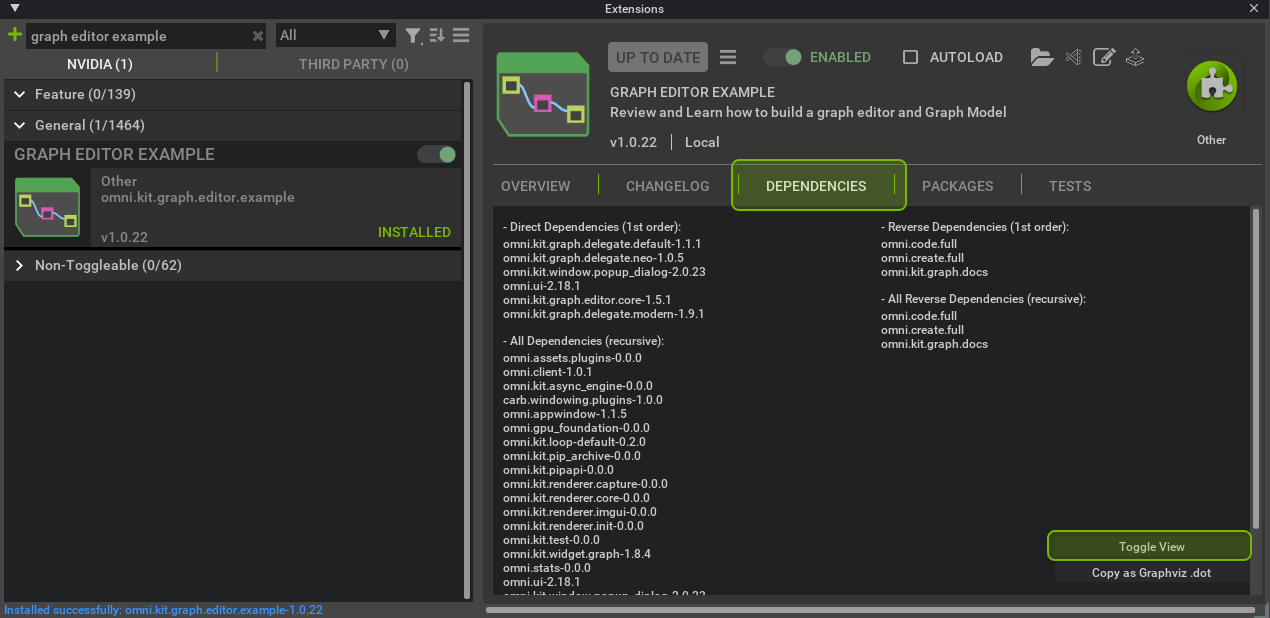Click omni.assets.plugins-0.0.0 entry
1270x618 pixels.
click(x=572, y=358)
